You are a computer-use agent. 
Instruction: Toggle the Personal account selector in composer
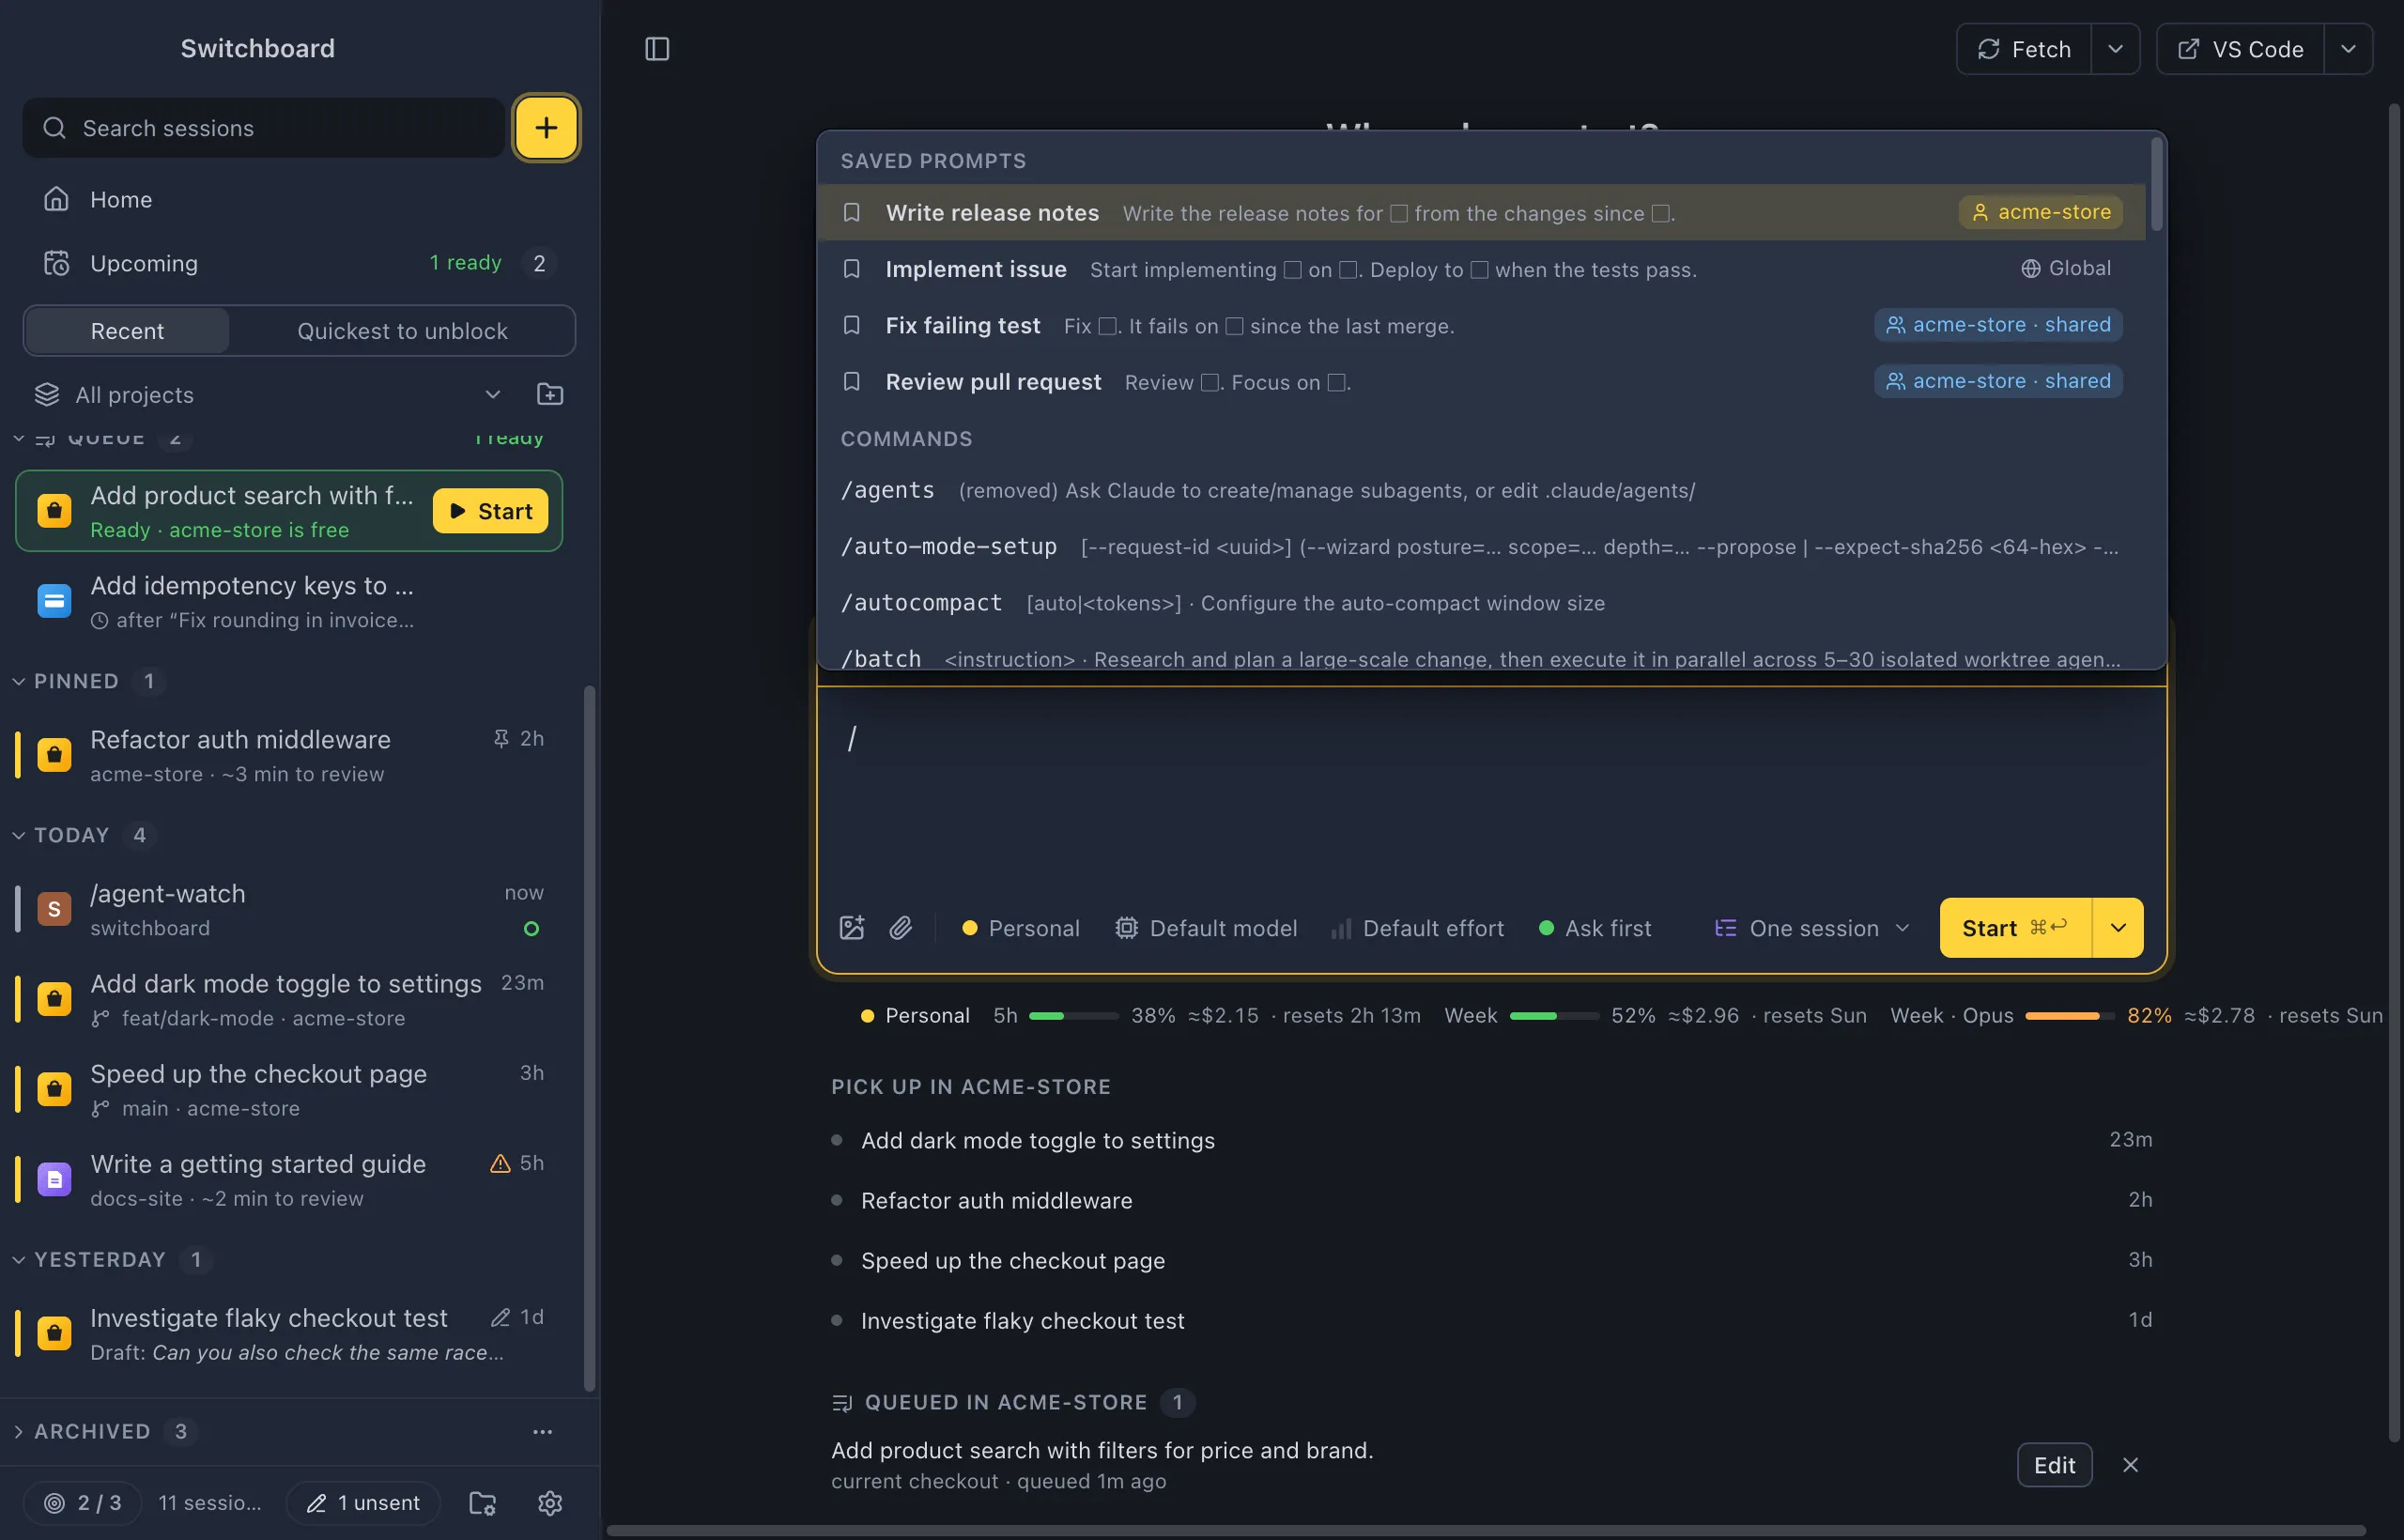pos(1021,928)
